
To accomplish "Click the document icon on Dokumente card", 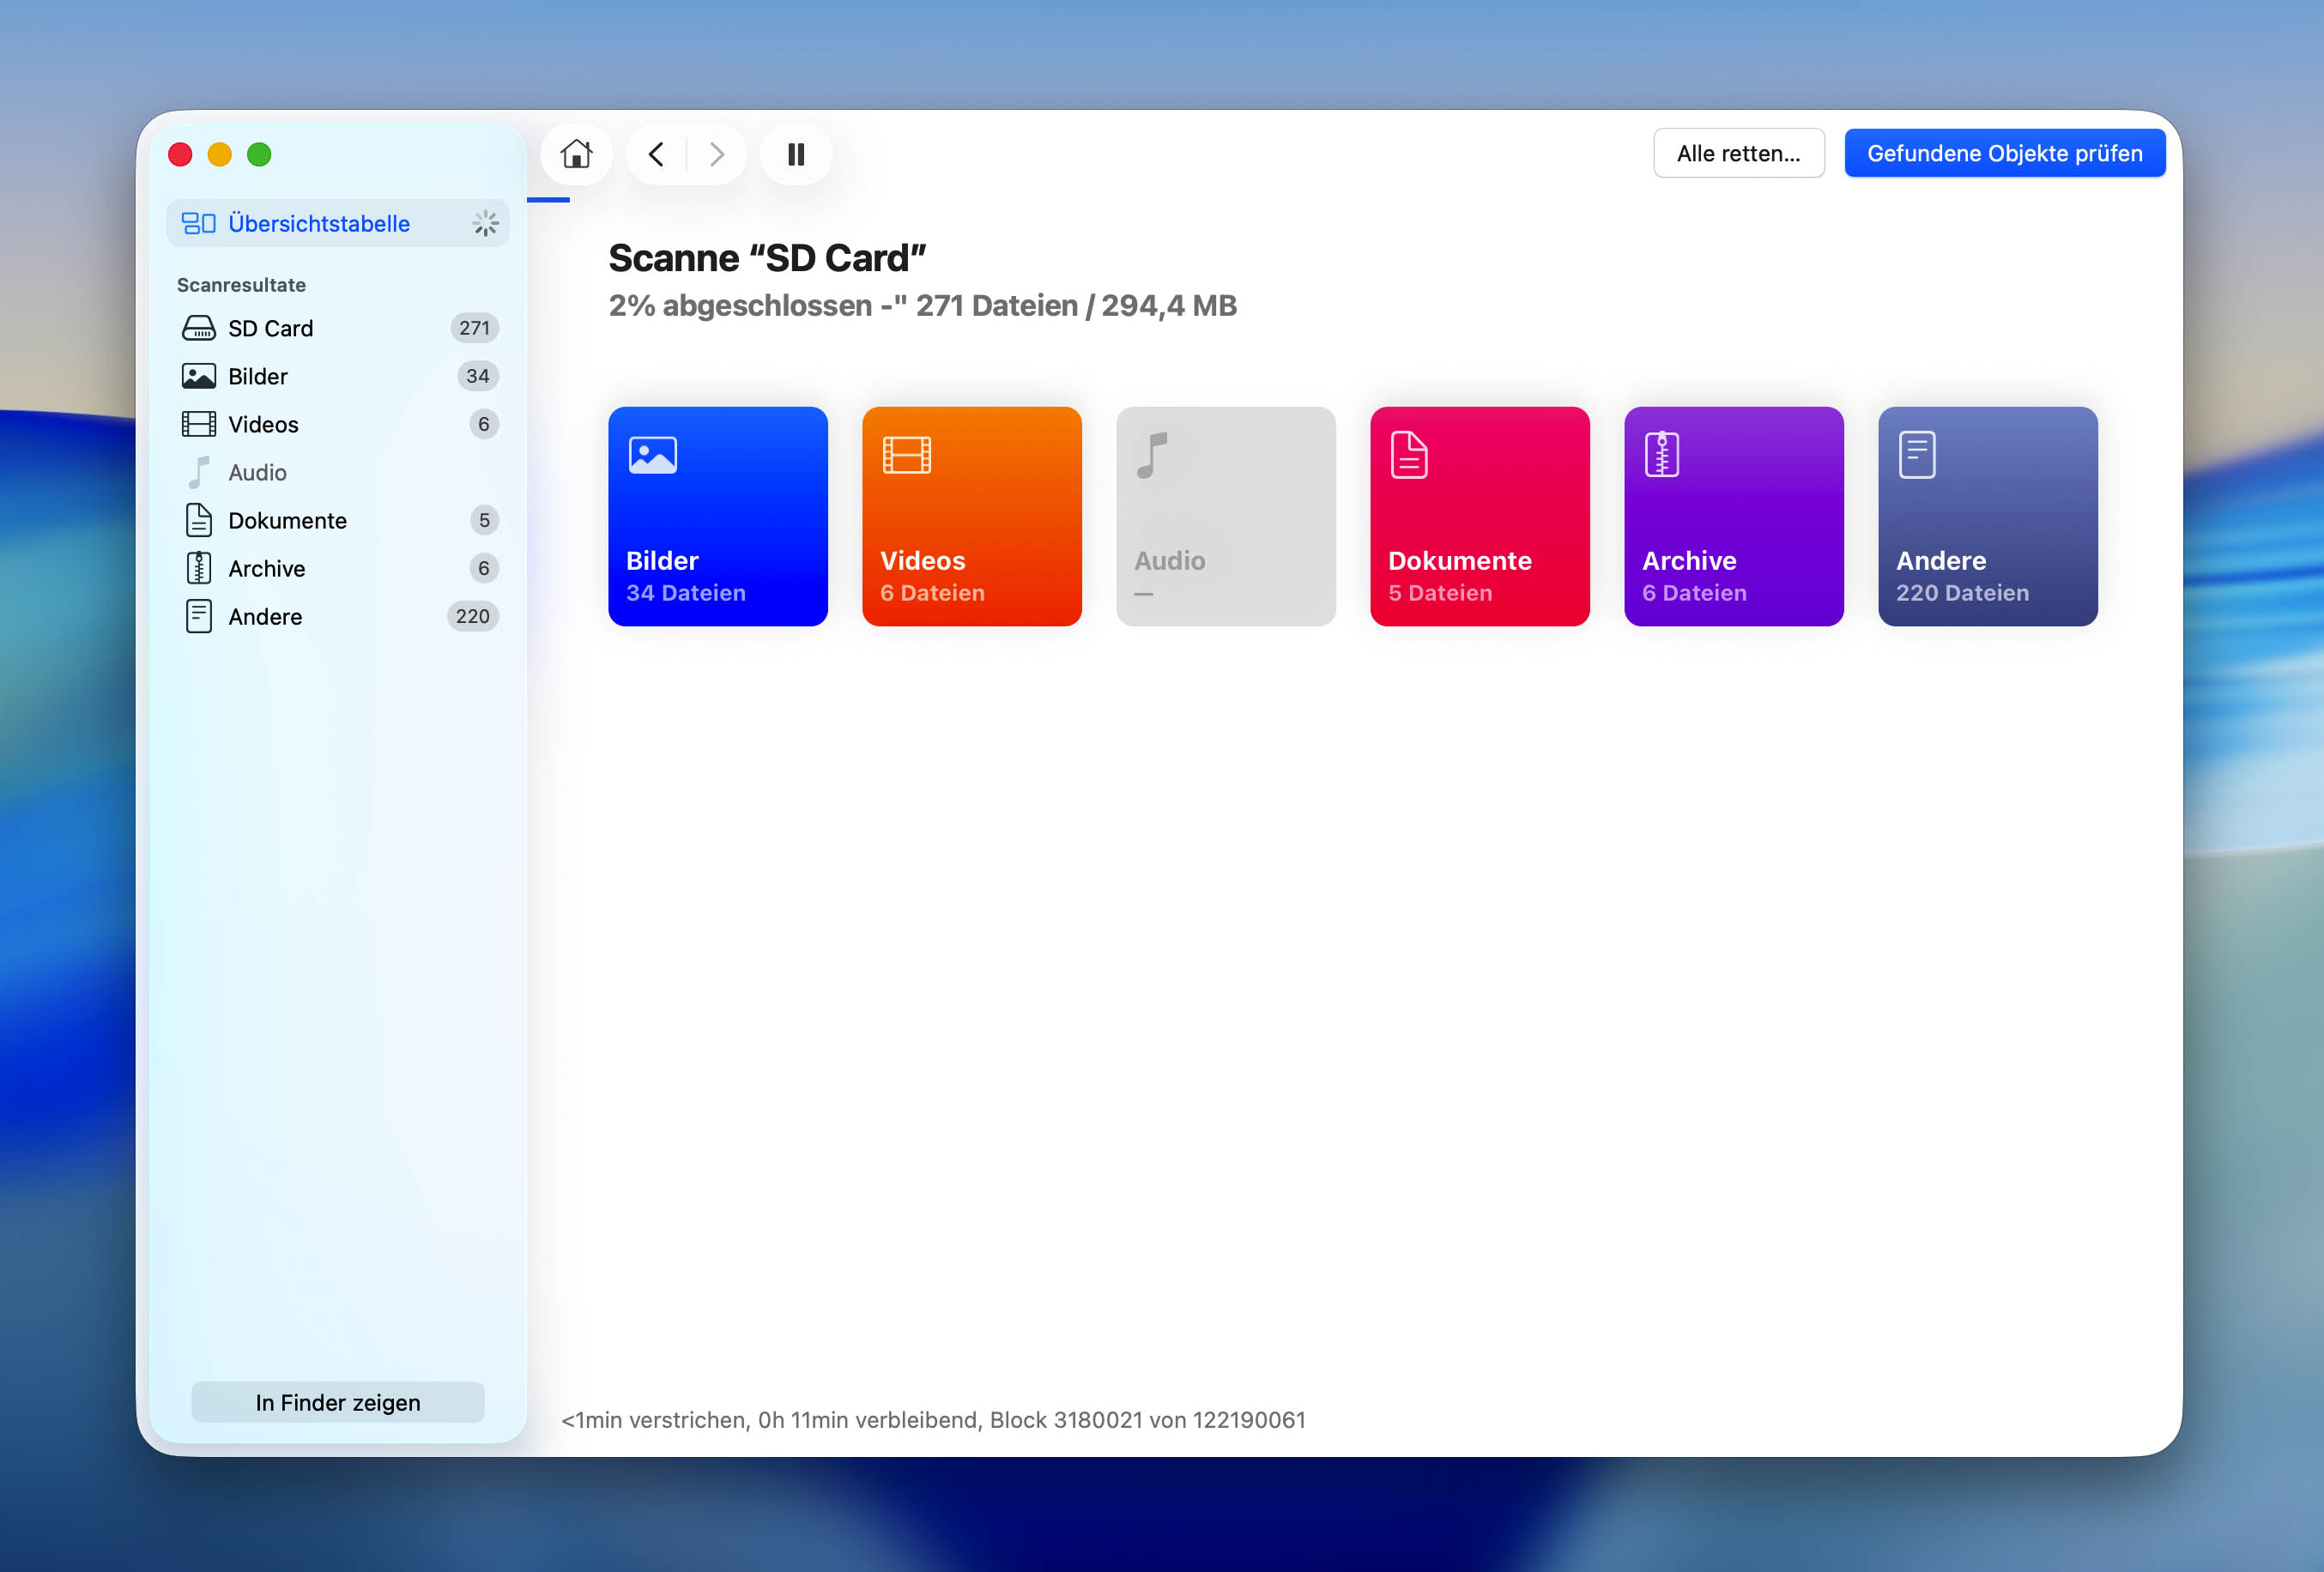I will pos(1409,455).
